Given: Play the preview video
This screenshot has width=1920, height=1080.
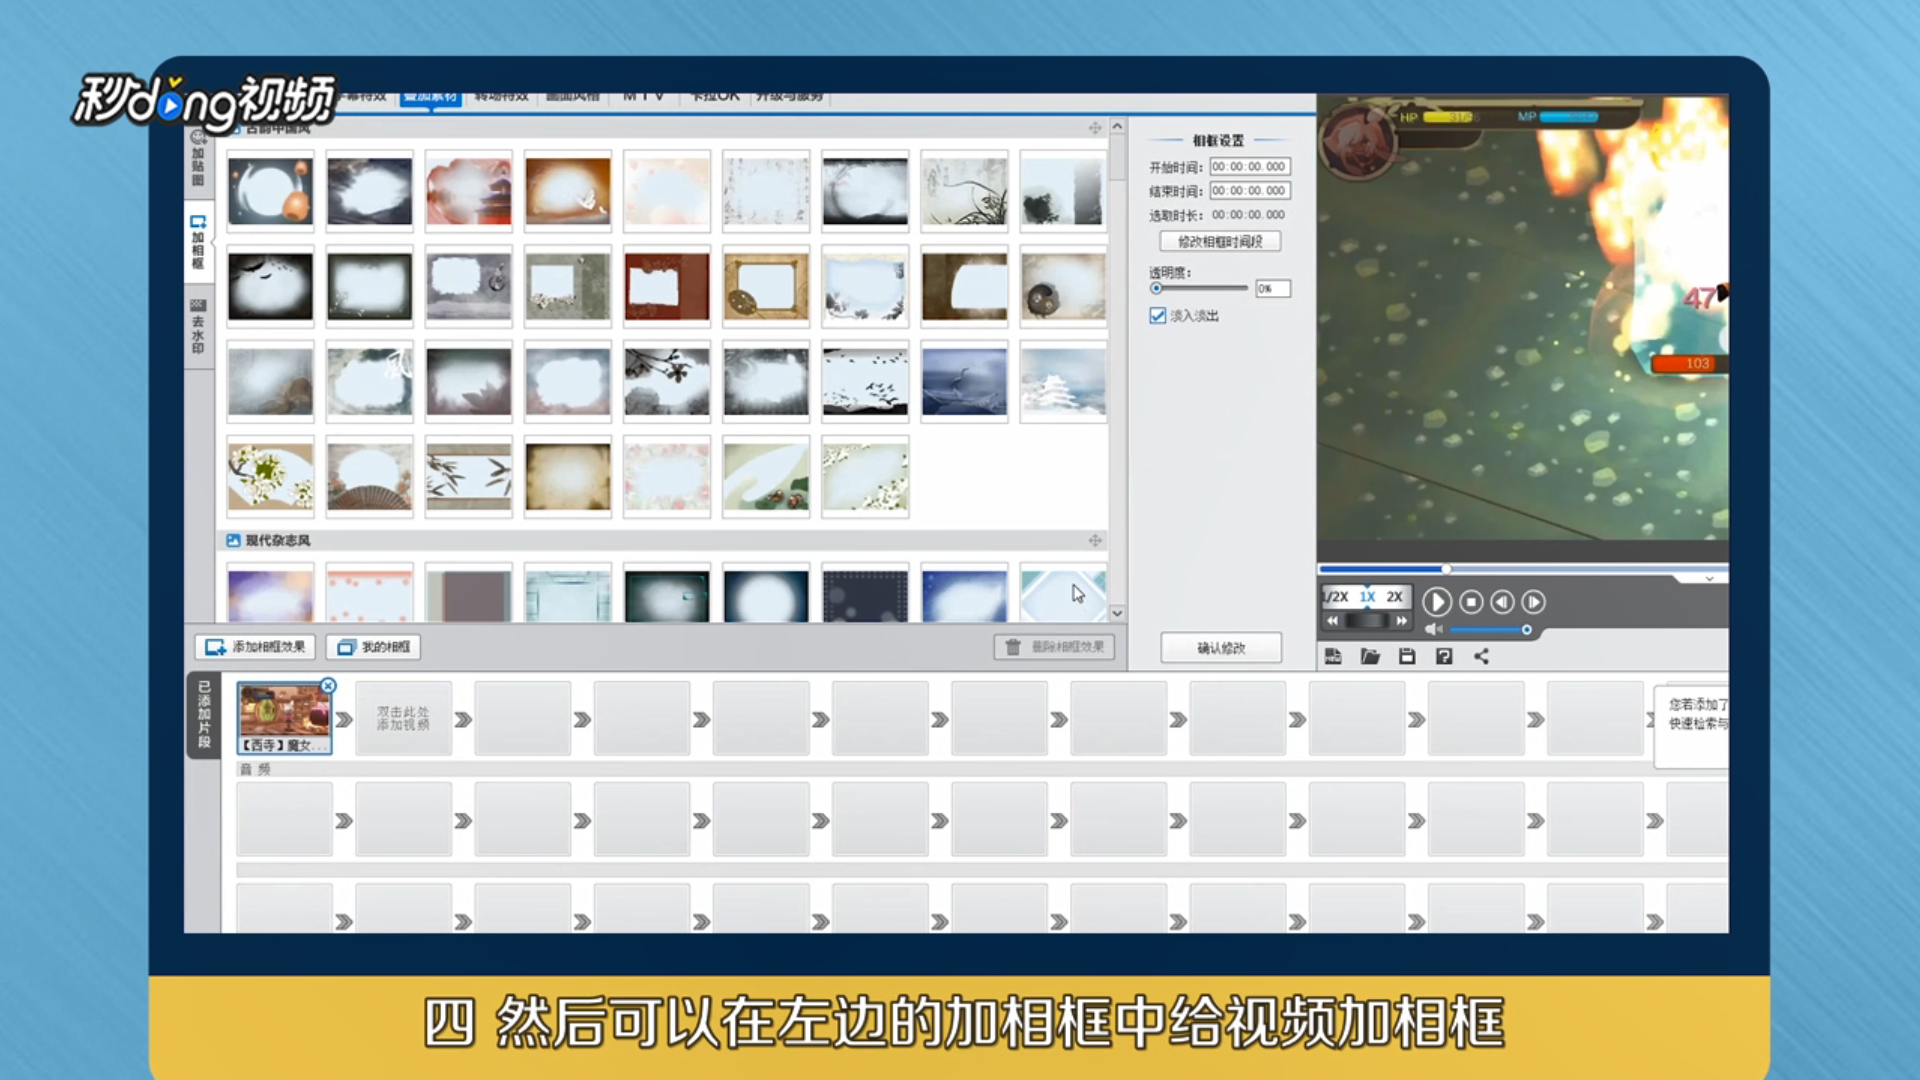Looking at the screenshot, I should [1437, 602].
